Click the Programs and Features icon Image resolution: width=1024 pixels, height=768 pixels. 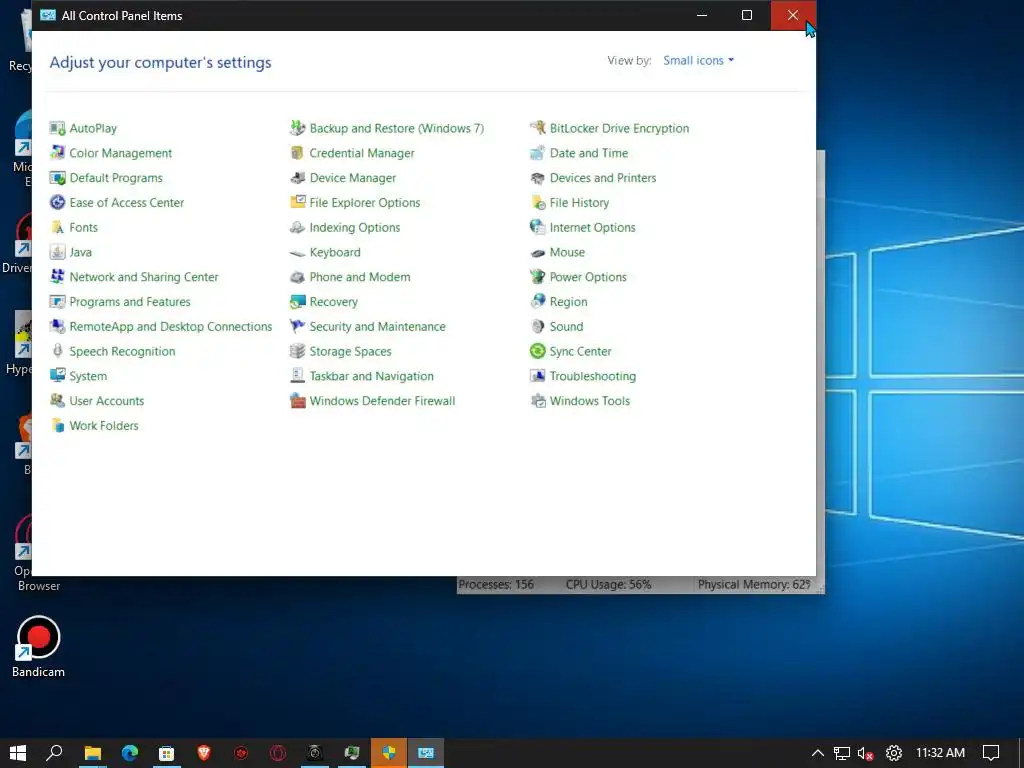tap(57, 302)
